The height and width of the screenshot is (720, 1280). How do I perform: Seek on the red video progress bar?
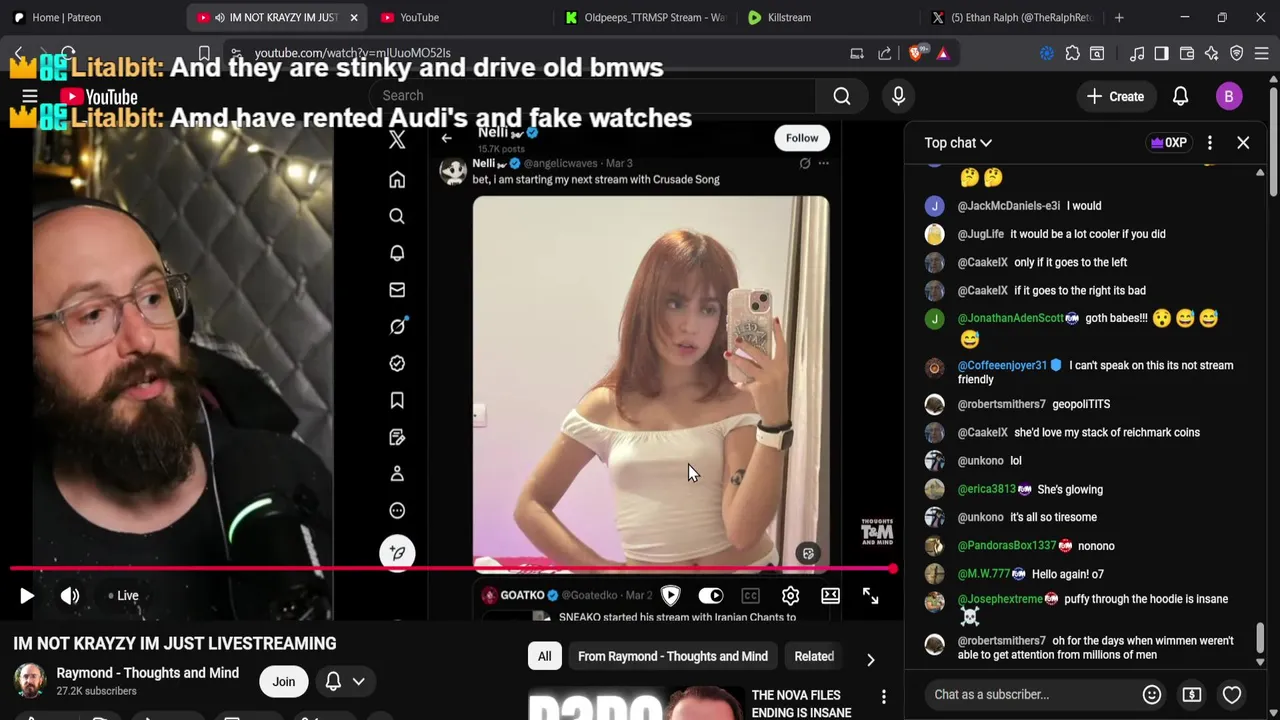pyautogui.click(x=452, y=569)
